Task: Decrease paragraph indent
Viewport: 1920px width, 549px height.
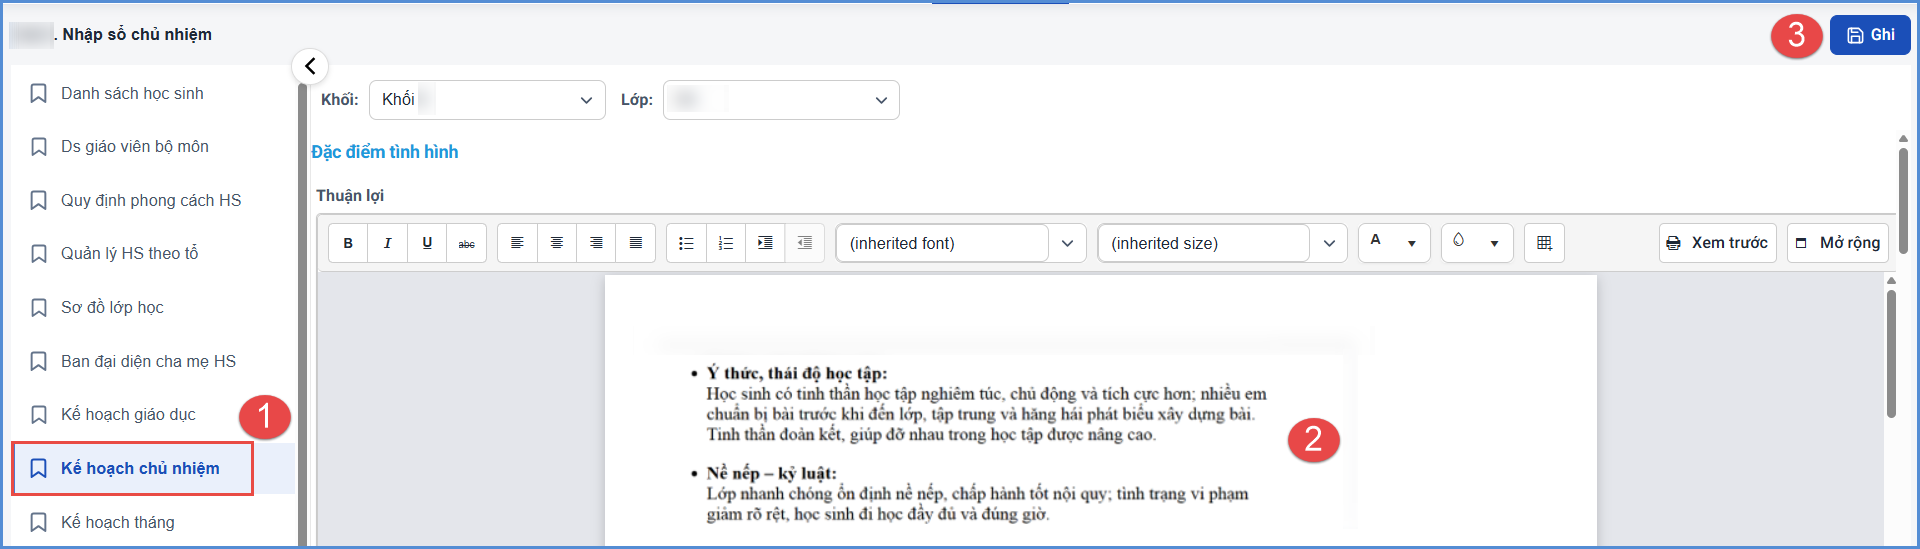Action: point(804,243)
